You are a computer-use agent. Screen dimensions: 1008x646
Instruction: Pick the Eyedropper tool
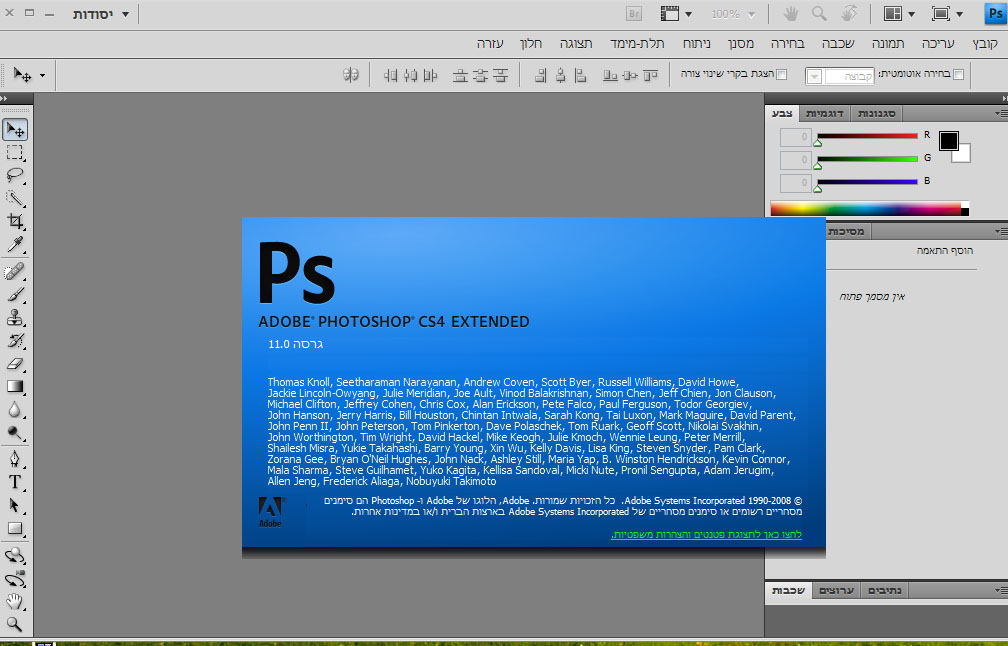[x=15, y=245]
